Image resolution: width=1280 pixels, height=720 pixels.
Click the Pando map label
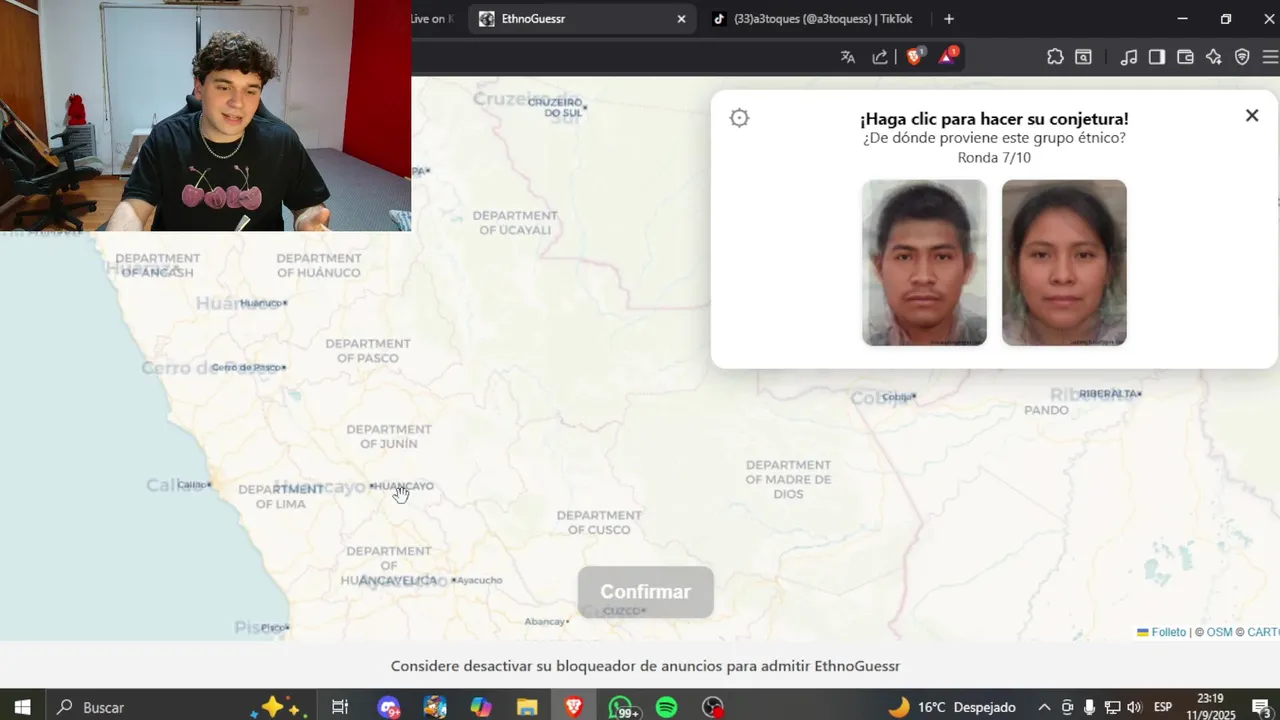point(1047,410)
